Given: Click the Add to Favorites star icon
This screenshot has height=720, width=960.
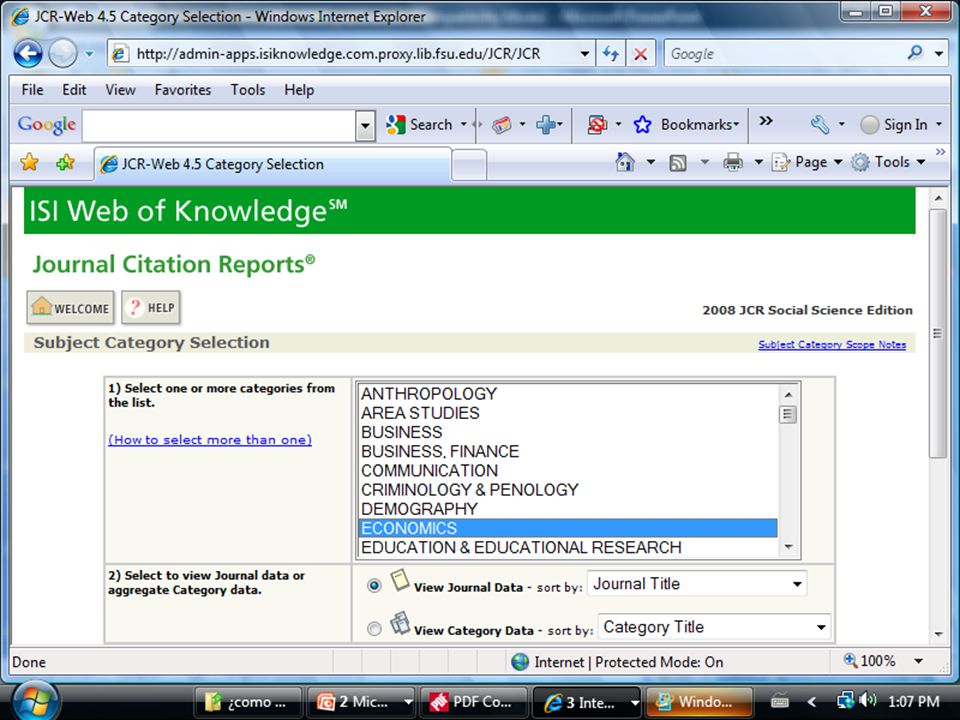Looking at the screenshot, I should 65,162.
